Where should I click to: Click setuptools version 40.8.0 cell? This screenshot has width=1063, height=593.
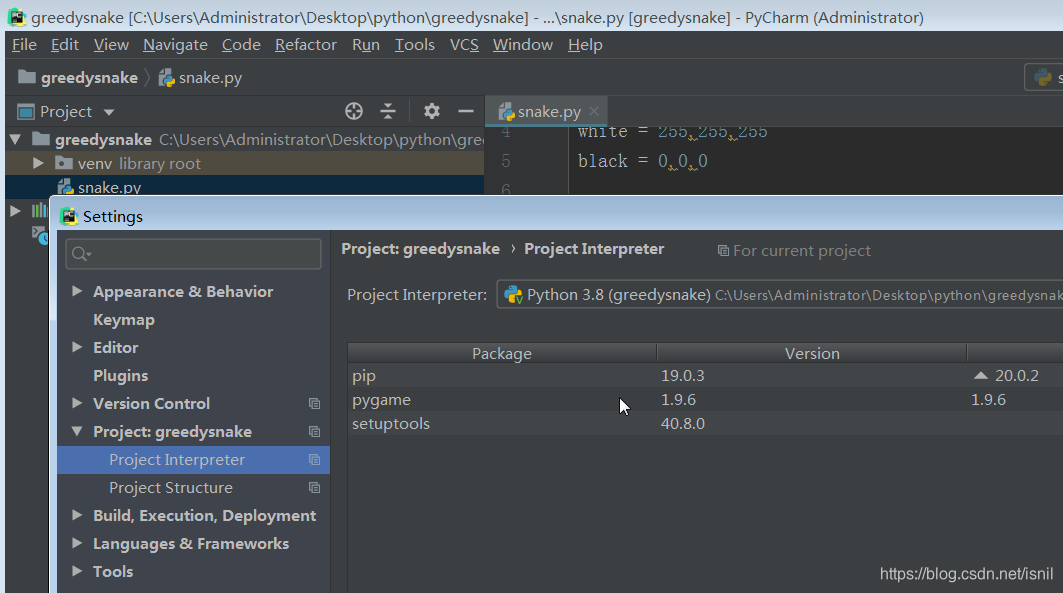coord(683,424)
